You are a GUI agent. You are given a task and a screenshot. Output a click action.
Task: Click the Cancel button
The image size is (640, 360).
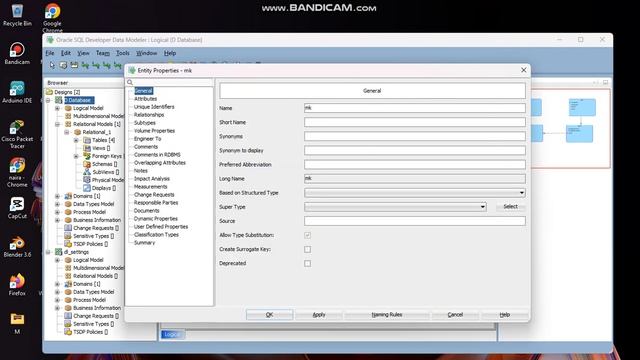455,315
